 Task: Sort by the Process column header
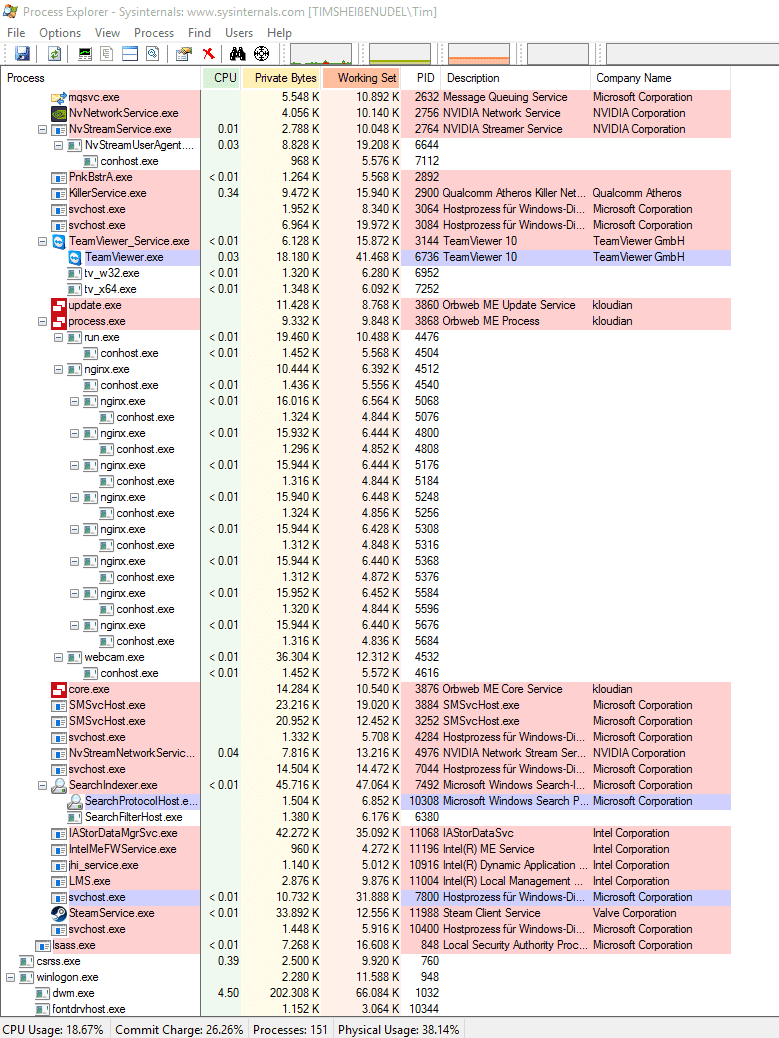click(x=101, y=78)
